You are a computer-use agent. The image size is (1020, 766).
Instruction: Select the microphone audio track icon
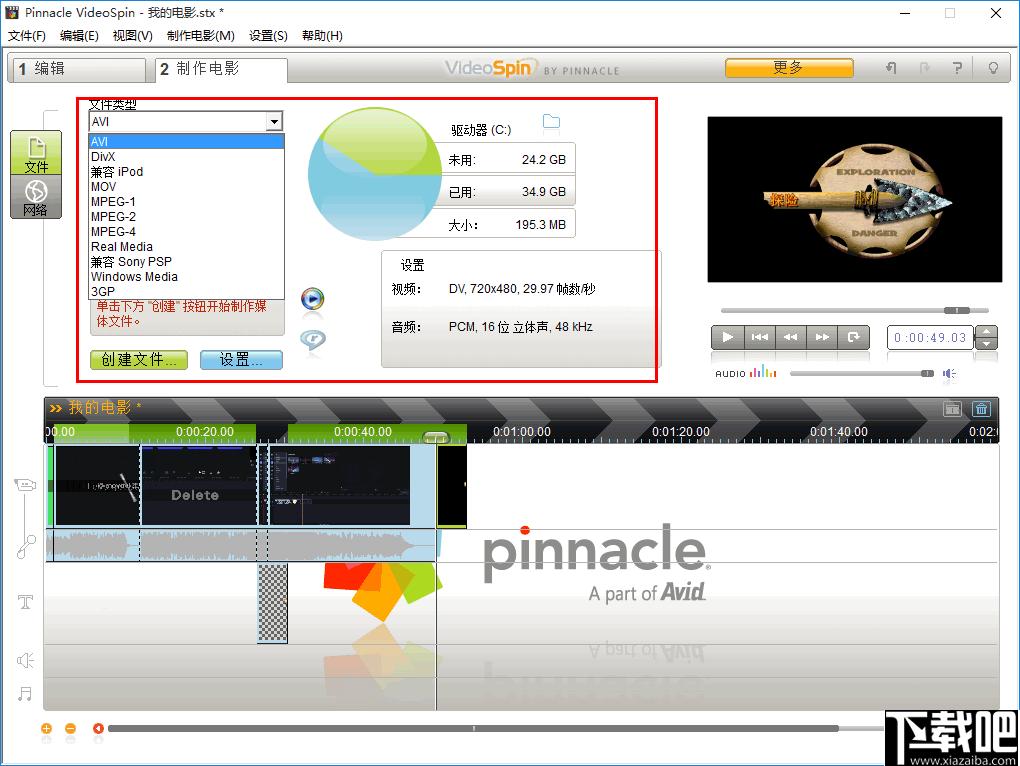coord(26,547)
